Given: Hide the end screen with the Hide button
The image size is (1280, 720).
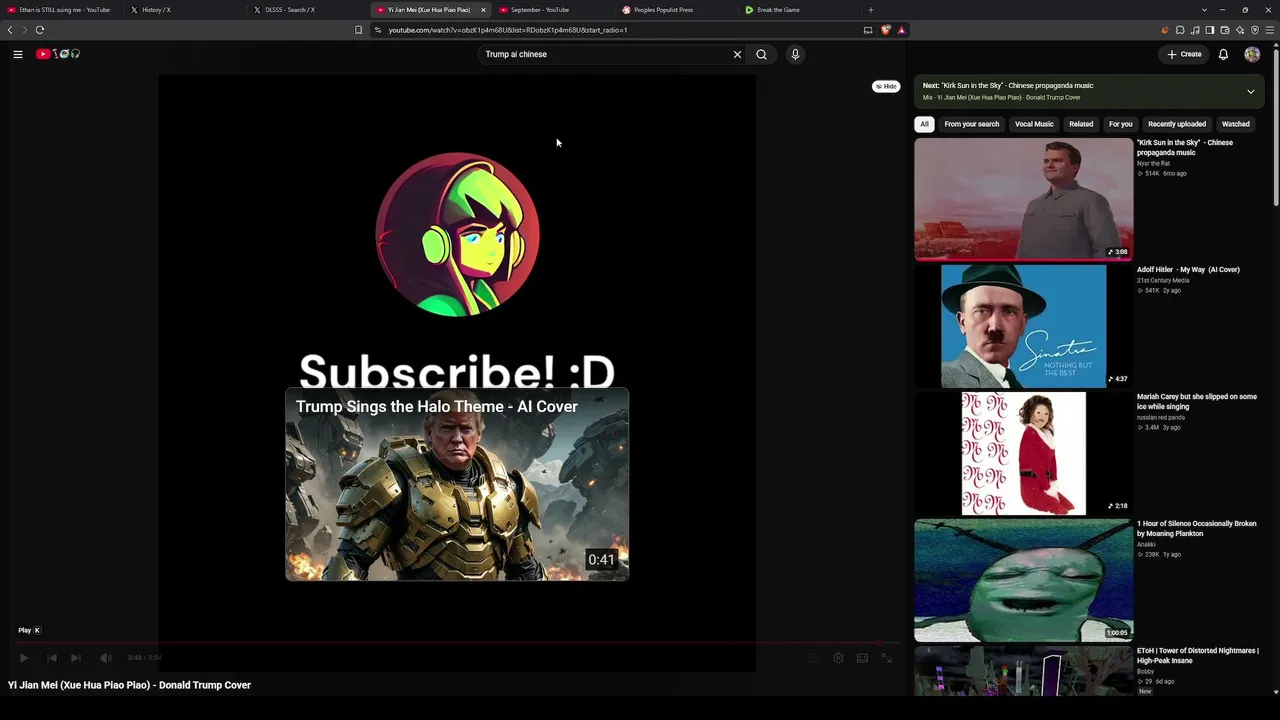Looking at the screenshot, I should [x=886, y=86].
